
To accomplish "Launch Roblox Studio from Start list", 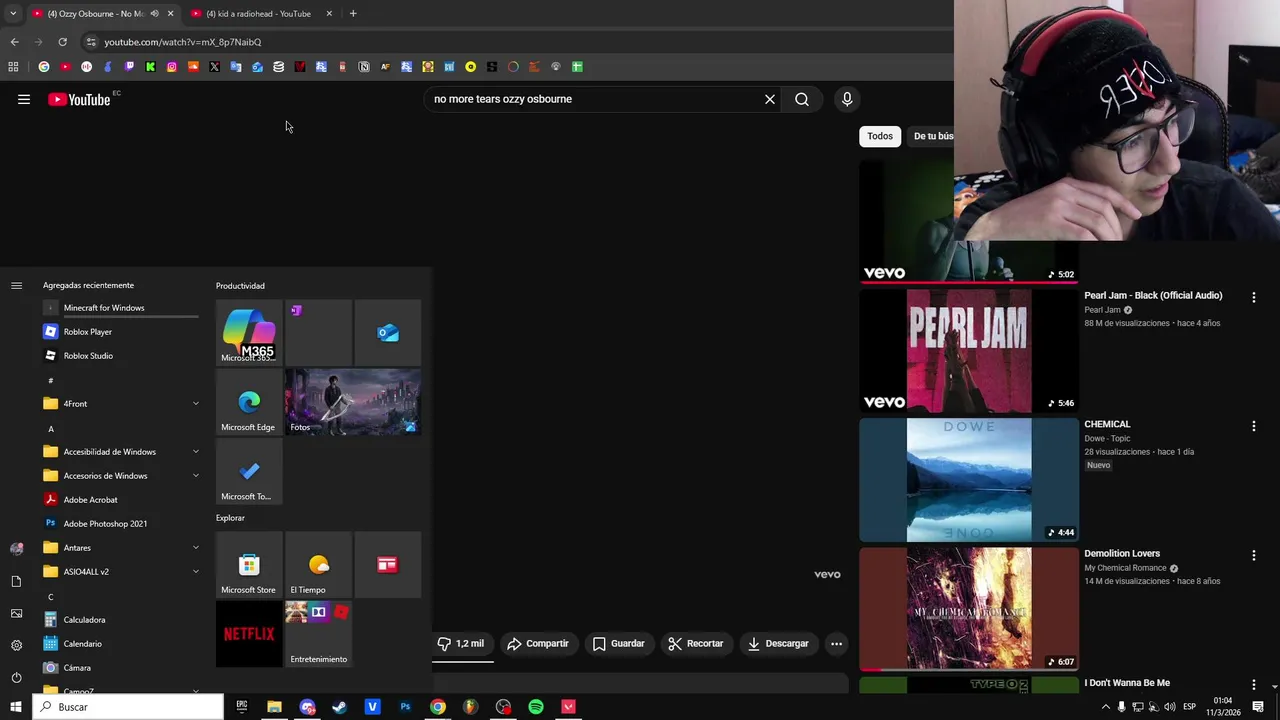I will [121, 356].
